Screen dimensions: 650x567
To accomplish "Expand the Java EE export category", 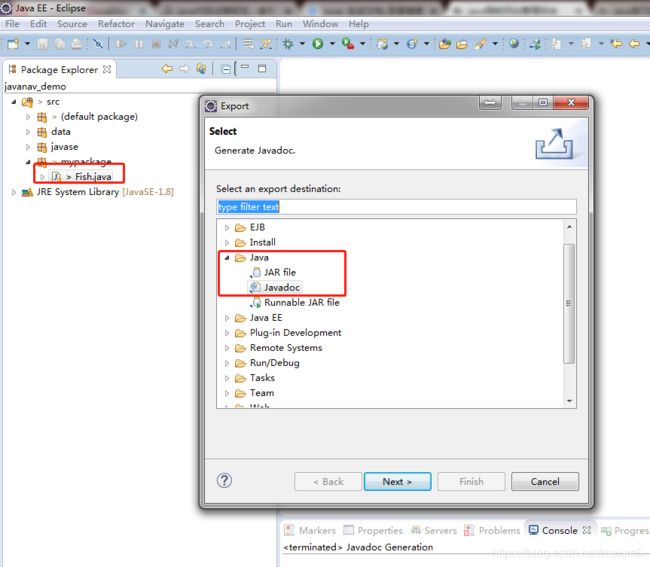I will pyautogui.click(x=227, y=318).
